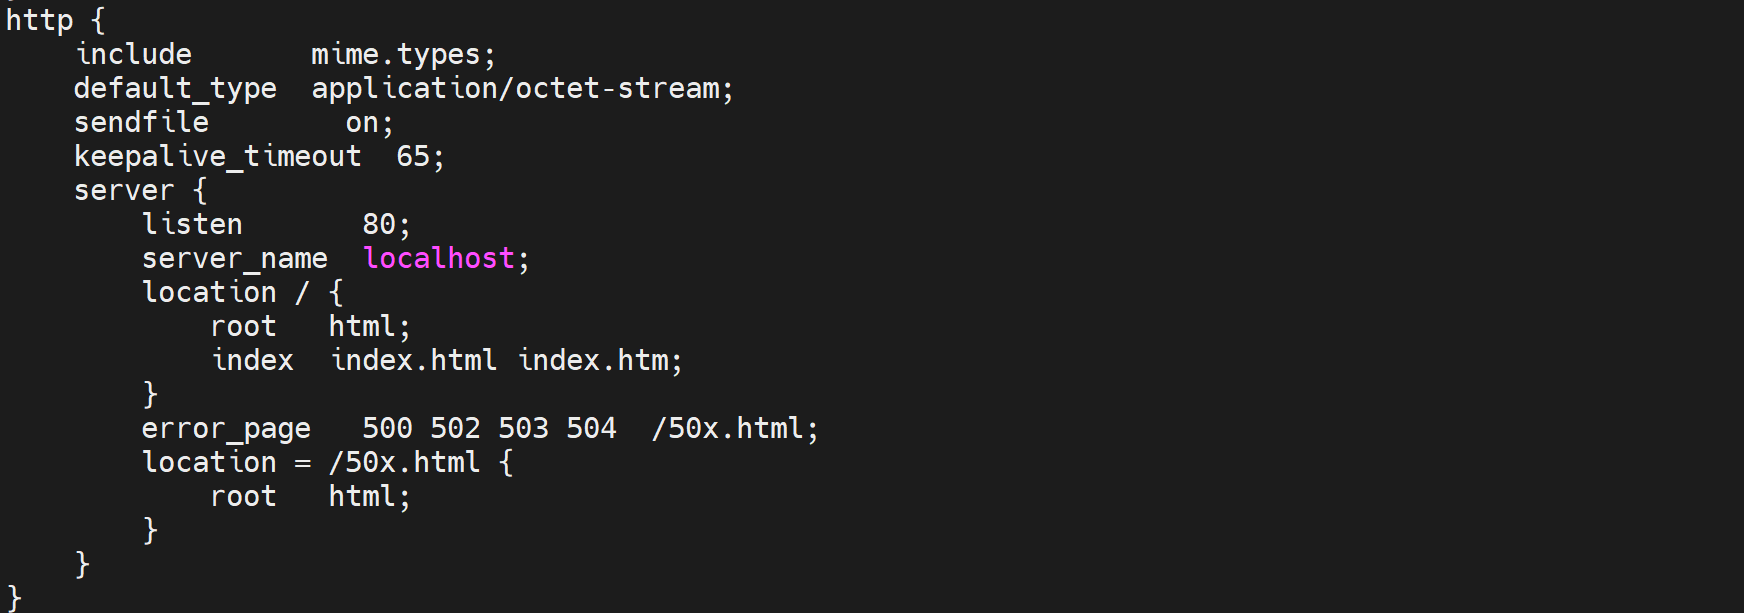
Task: Click the "listen" directive
Action: [192, 224]
